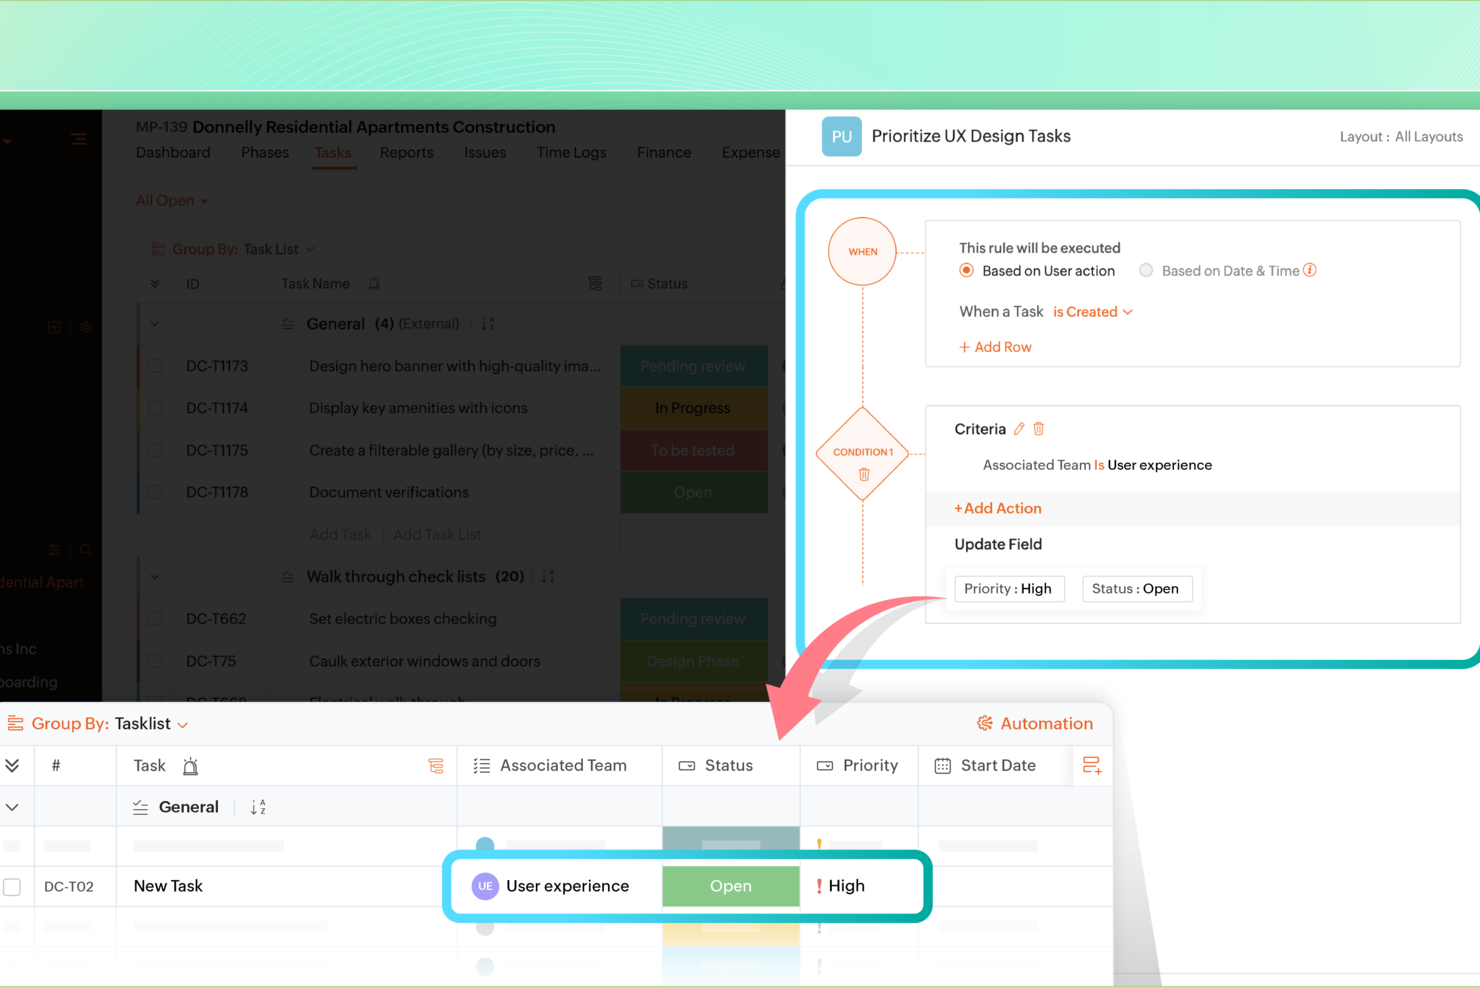Open the 'is Created' trigger dropdown
This screenshot has height=987, width=1480.
[1093, 312]
